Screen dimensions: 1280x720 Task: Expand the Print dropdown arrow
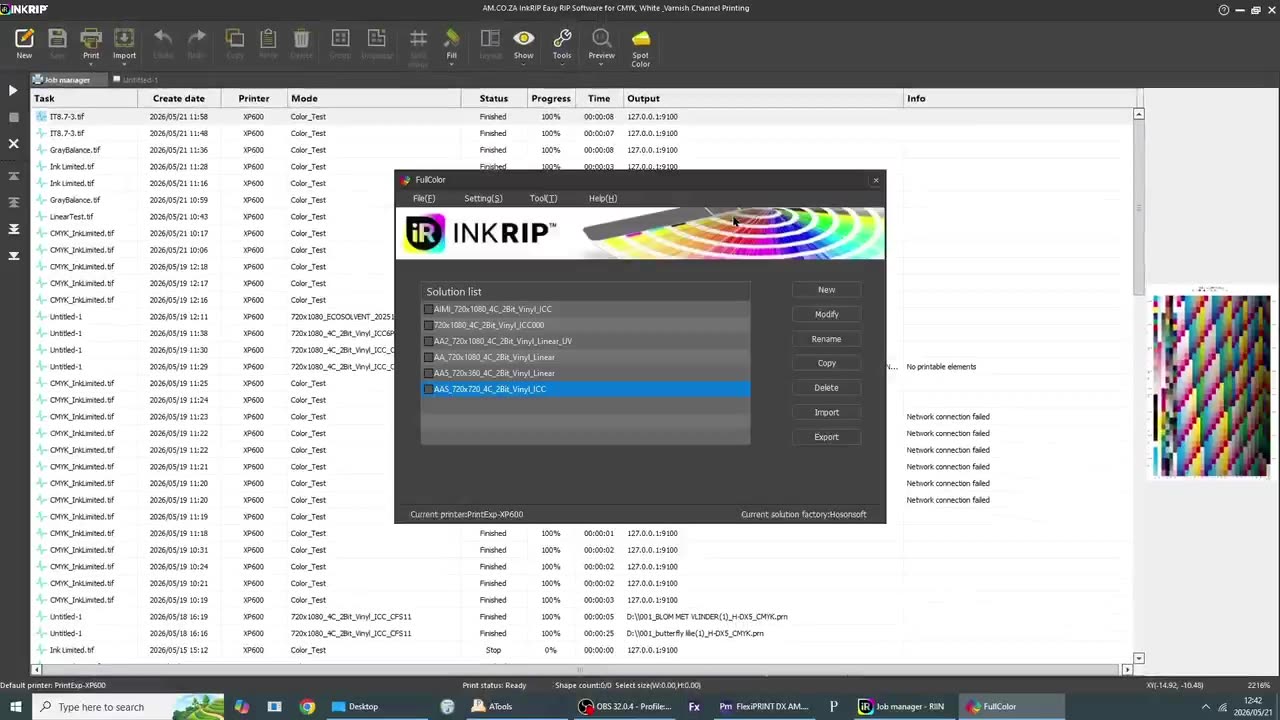click(x=91, y=65)
